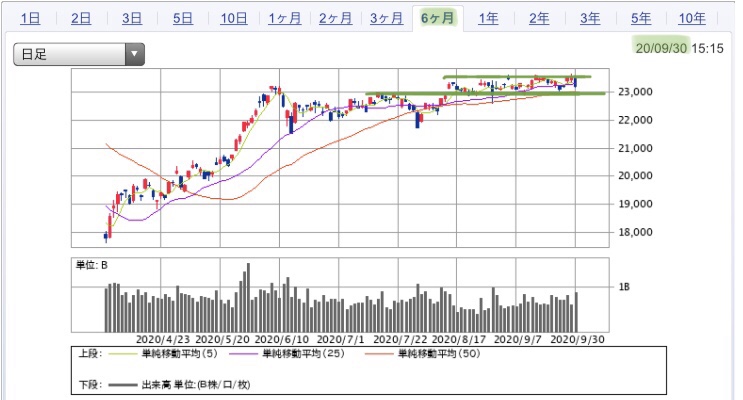
Task: Open the 2ヶ月 chart range
Action: tap(335, 18)
